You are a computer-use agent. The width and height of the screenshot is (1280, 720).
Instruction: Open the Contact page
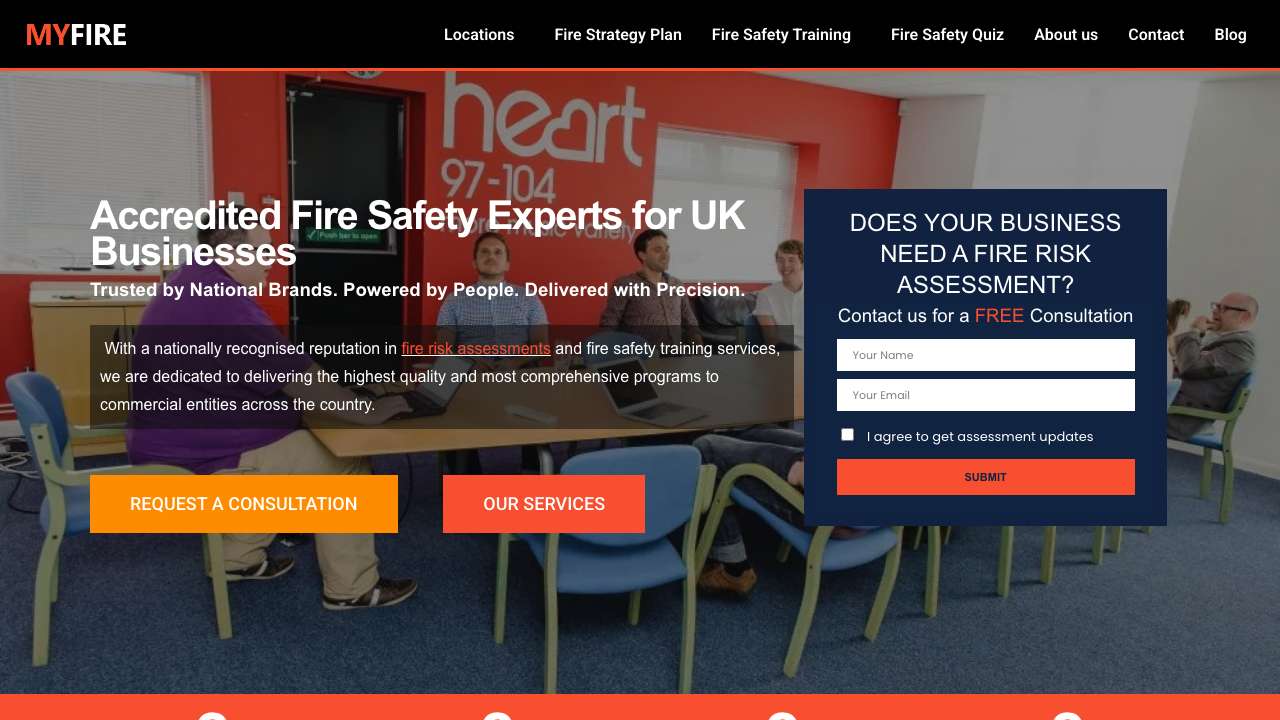pyautogui.click(x=1156, y=35)
